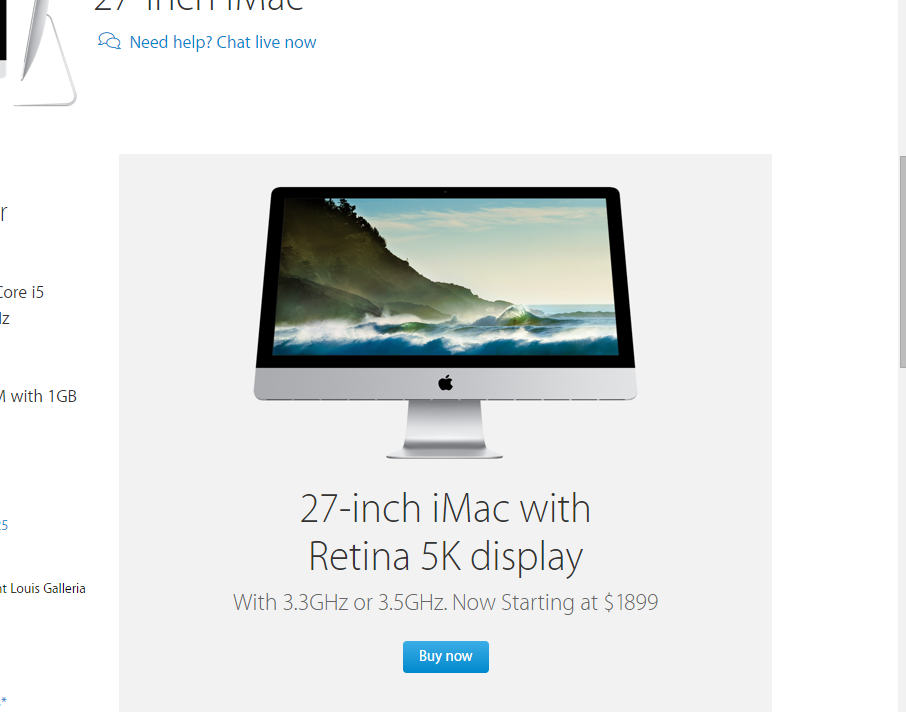
Task: Click the '27-inch iMac with' heading line
Action: [x=445, y=509]
